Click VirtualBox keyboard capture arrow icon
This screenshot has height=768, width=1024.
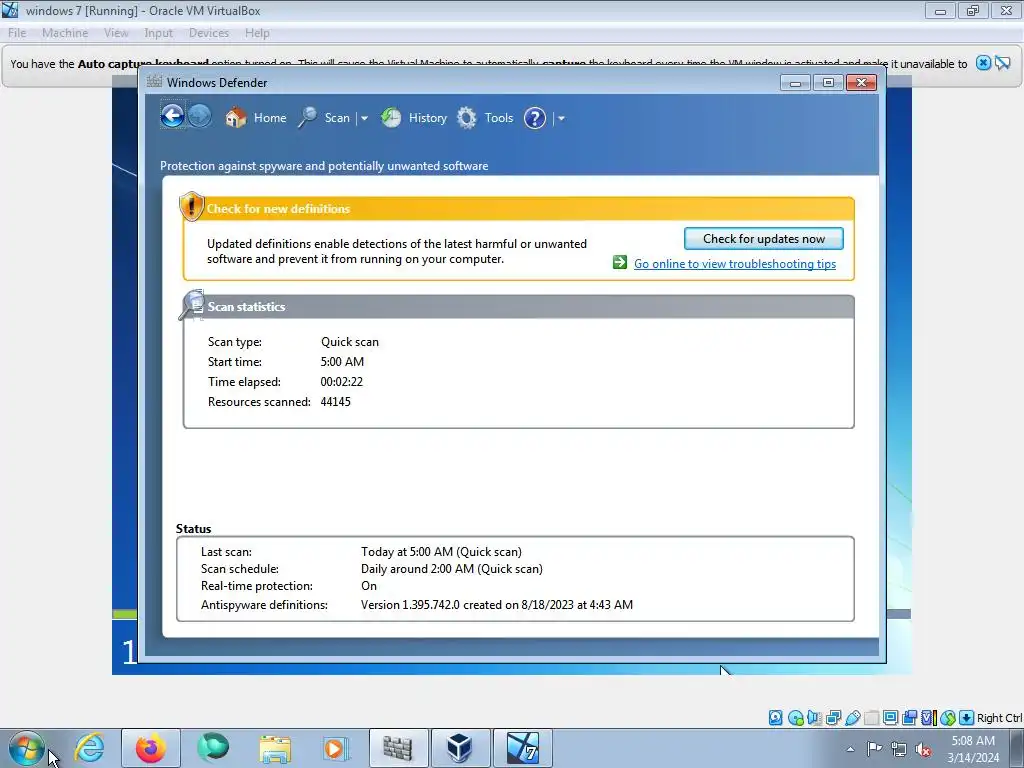click(967, 718)
